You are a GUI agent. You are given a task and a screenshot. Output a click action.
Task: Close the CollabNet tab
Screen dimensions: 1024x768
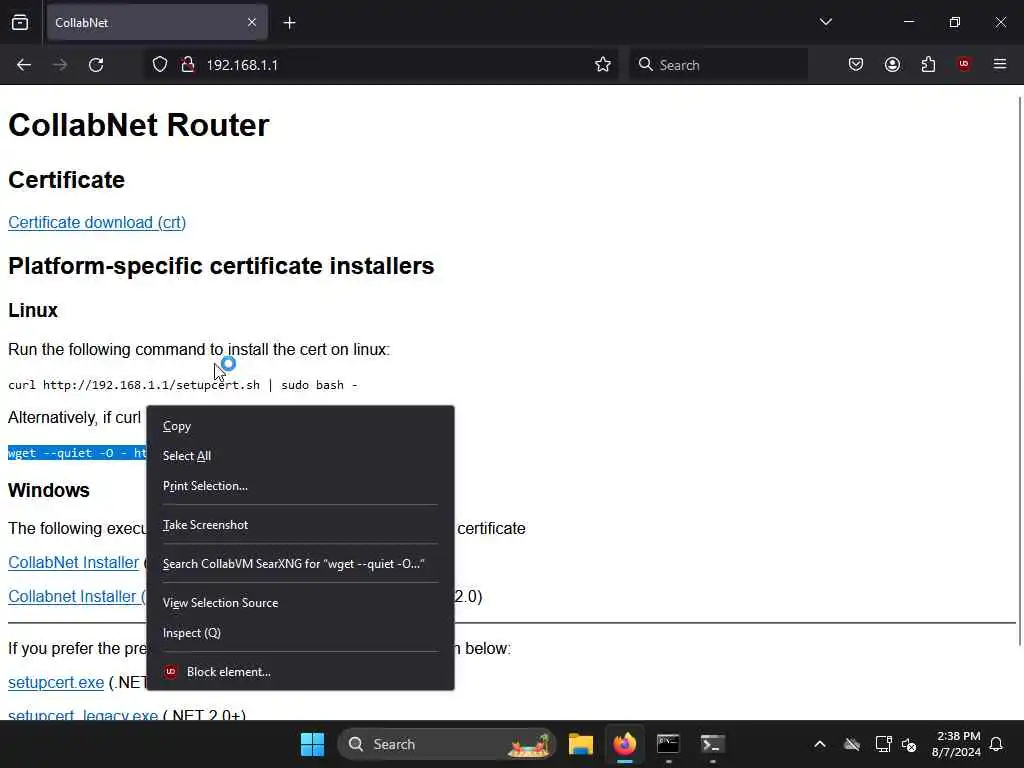(x=252, y=23)
